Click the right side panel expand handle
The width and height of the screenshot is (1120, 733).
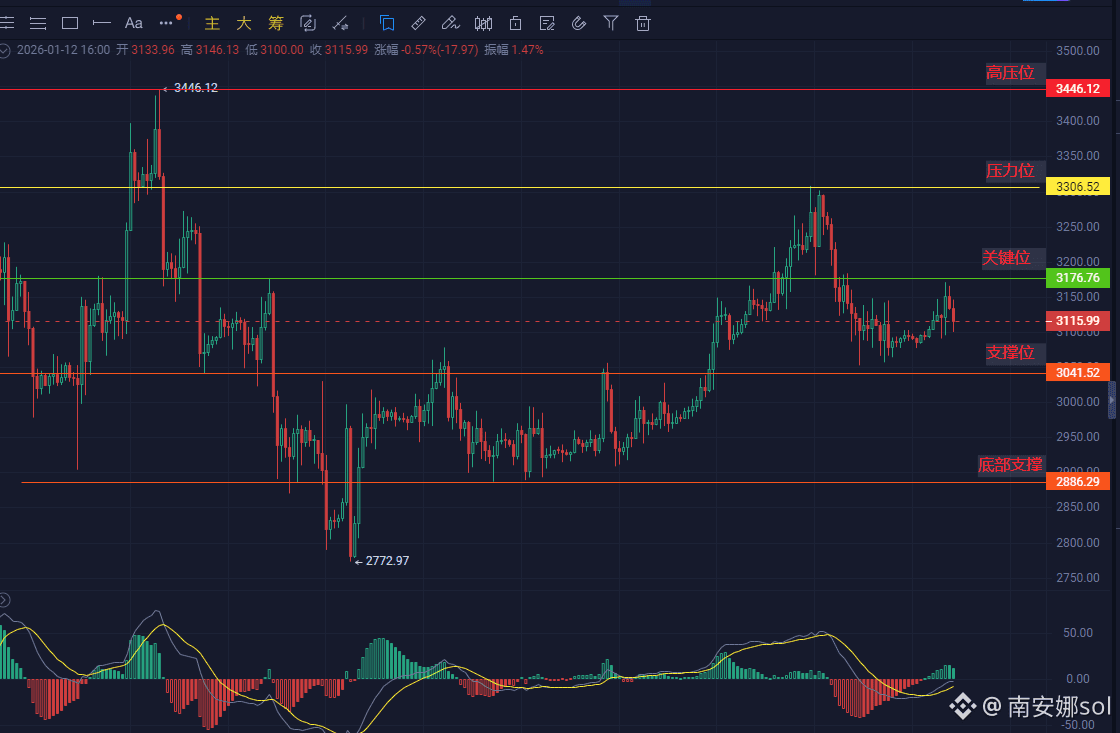1112,400
